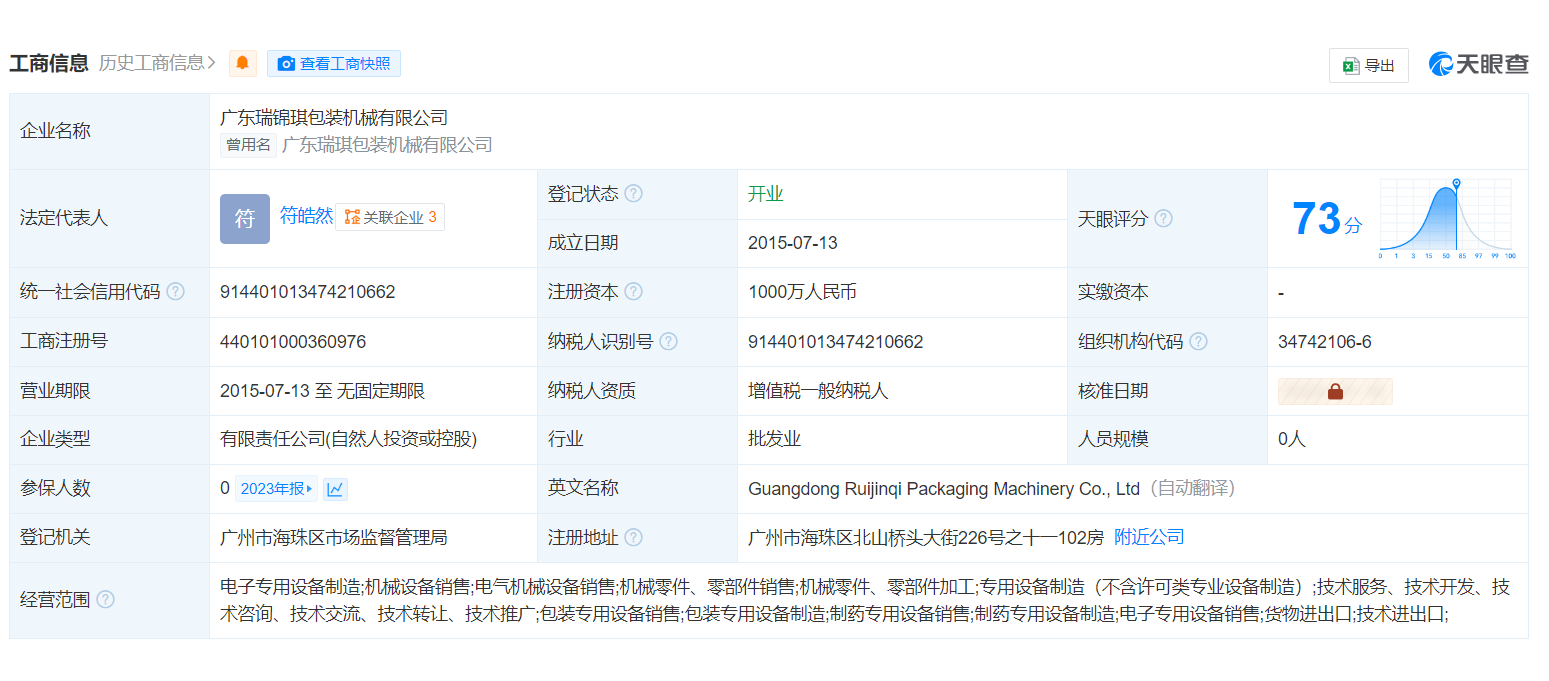Click industry value 批发业

pyautogui.click(x=775, y=439)
